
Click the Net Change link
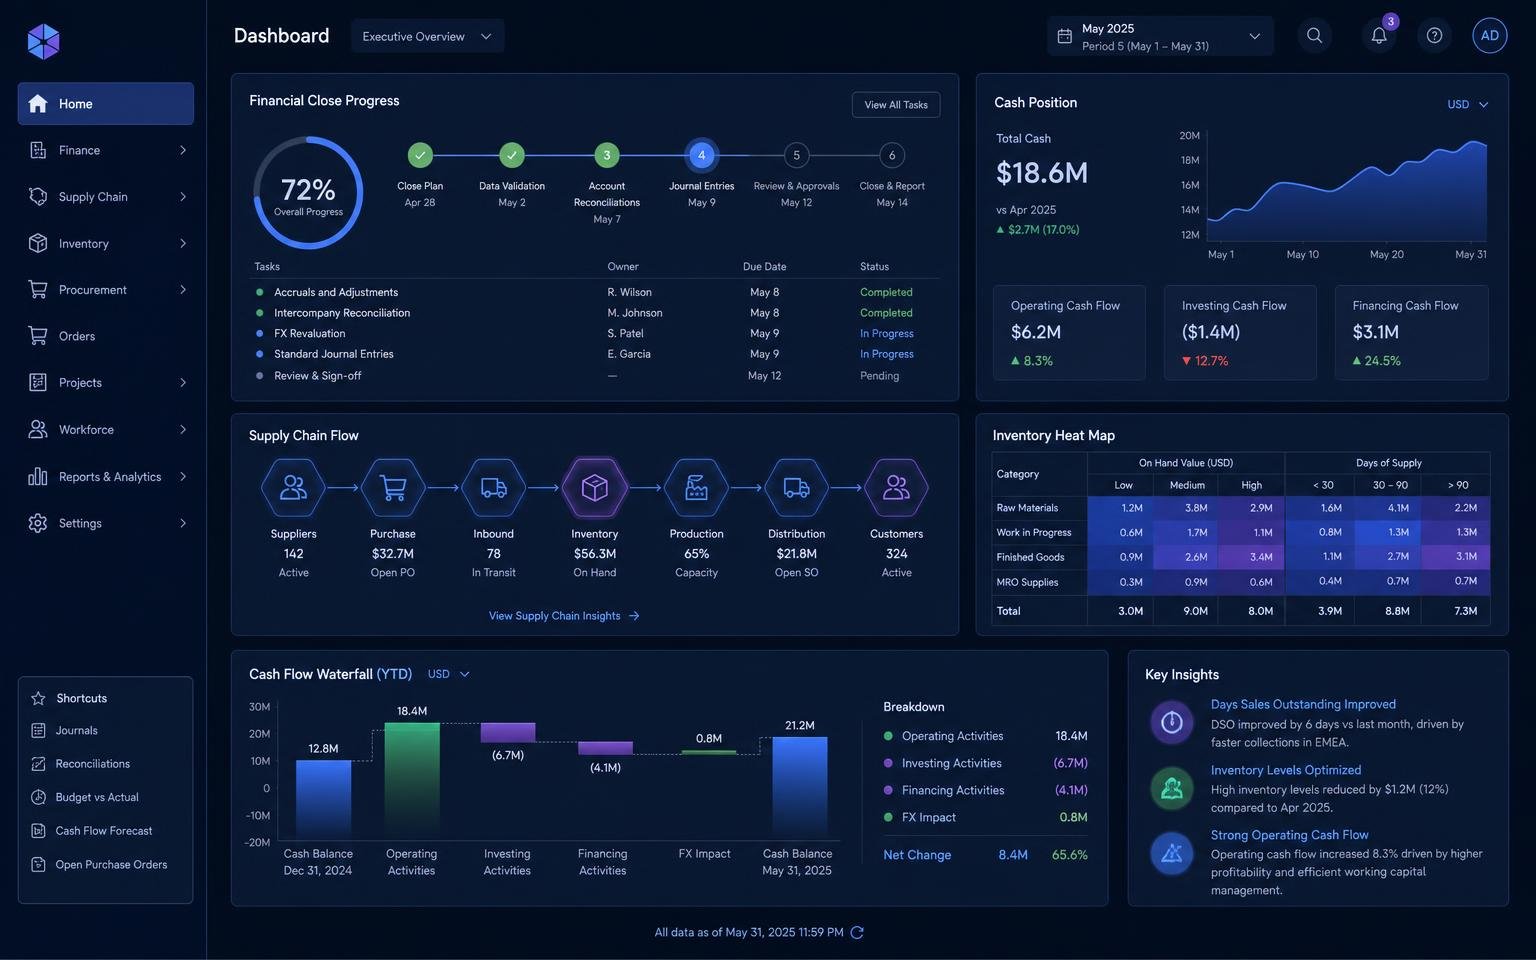point(917,855)
